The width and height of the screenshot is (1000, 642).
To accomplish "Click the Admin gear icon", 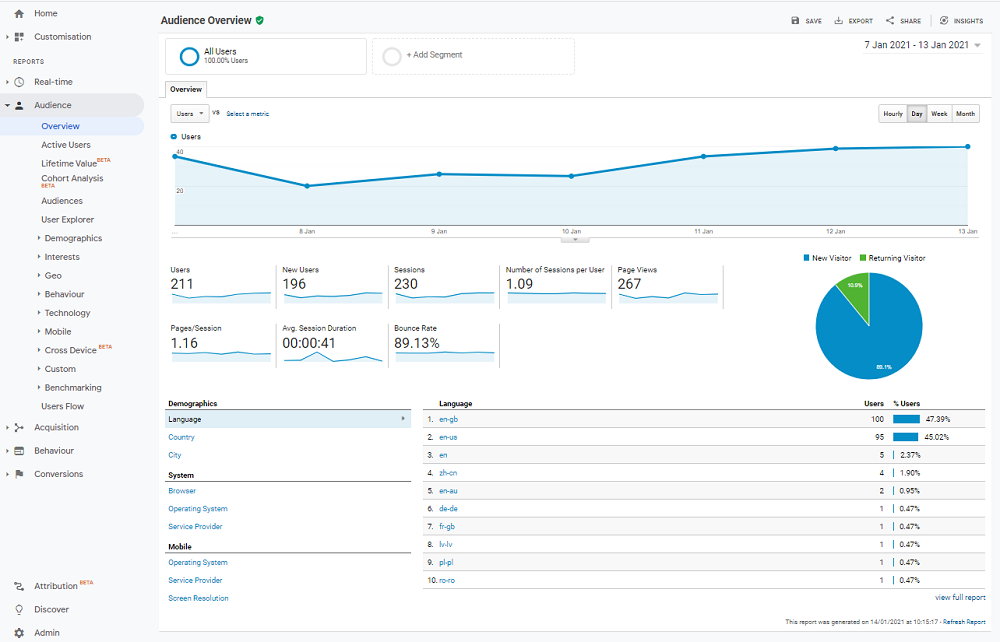I will coord(19,633).
